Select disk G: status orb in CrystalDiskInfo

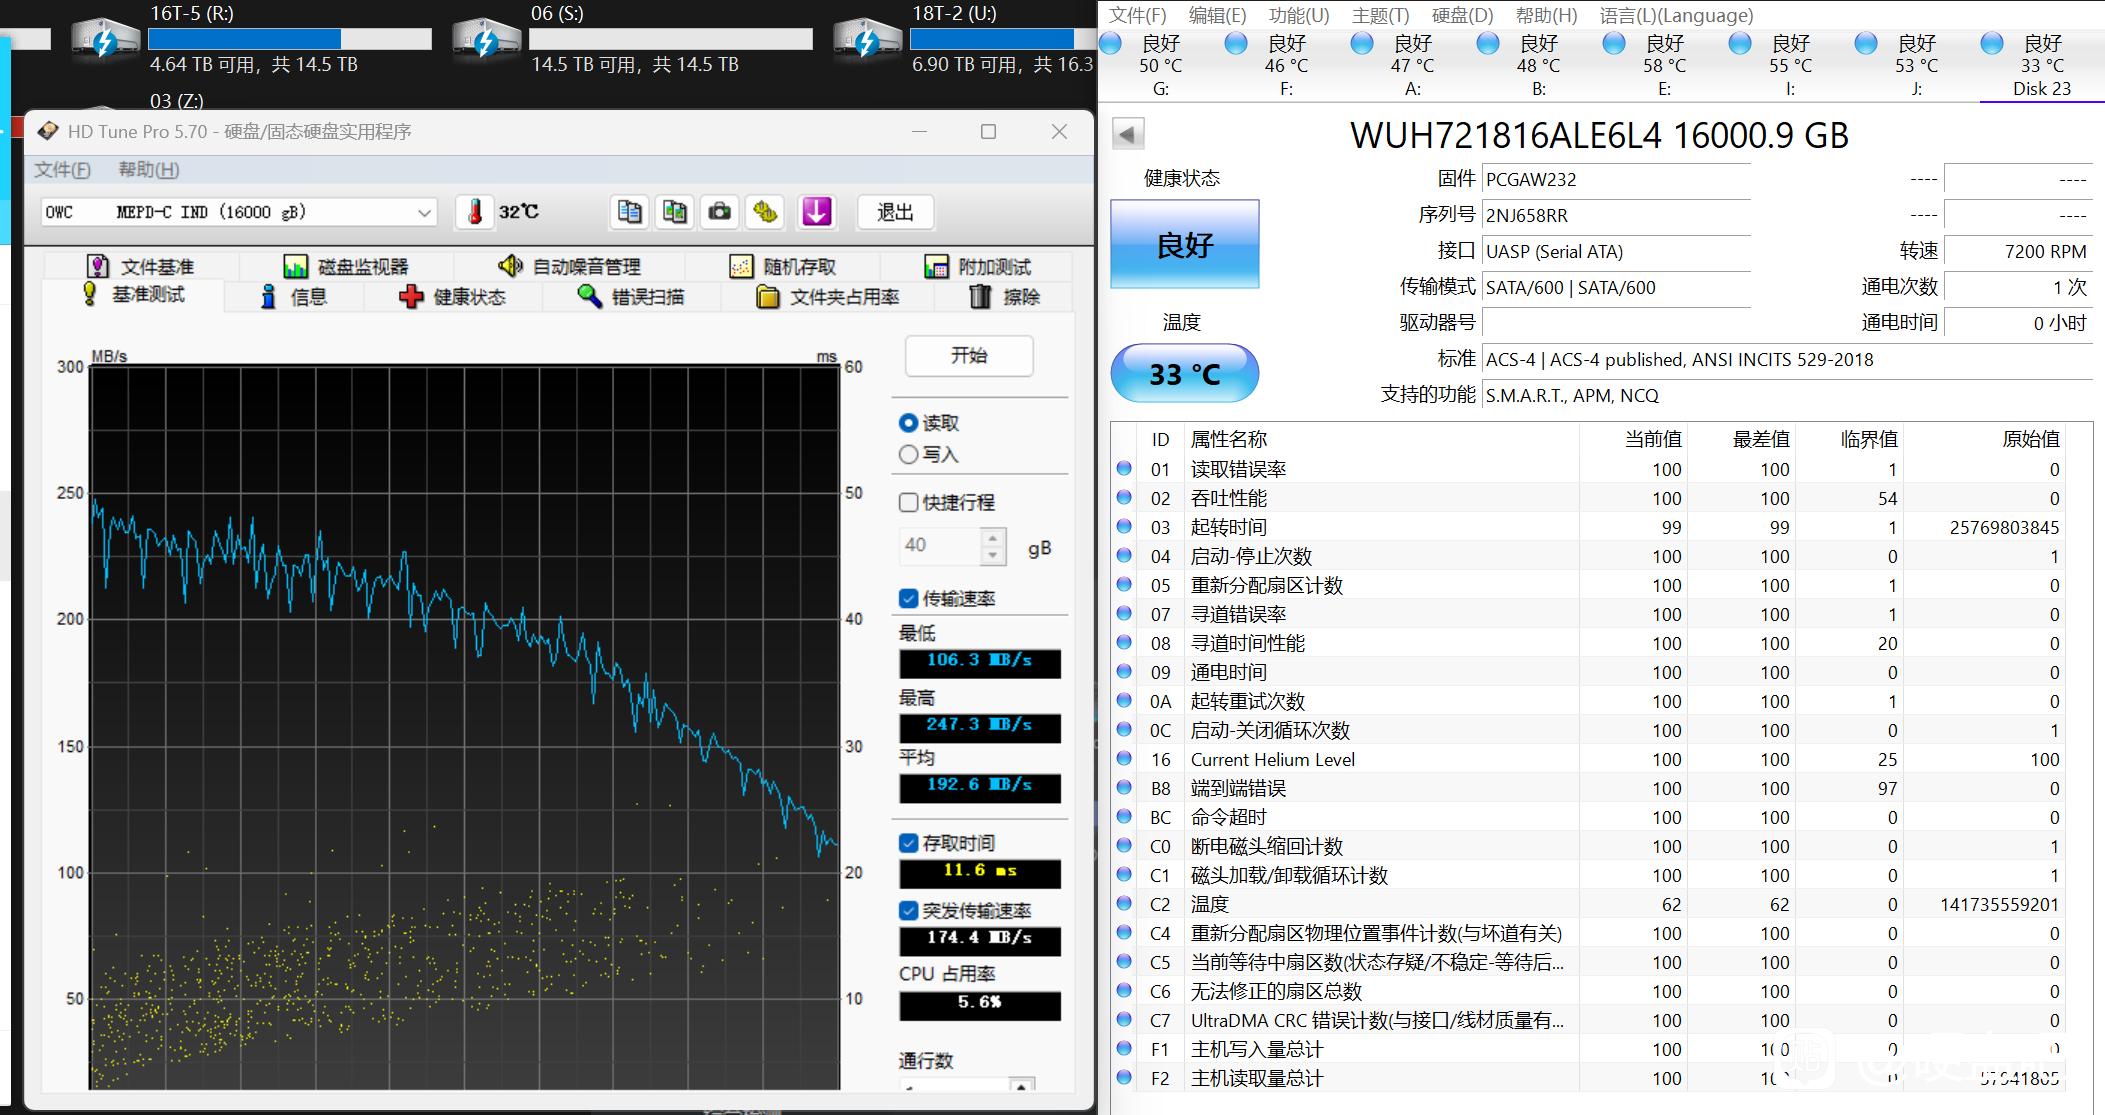point(1111,43)
